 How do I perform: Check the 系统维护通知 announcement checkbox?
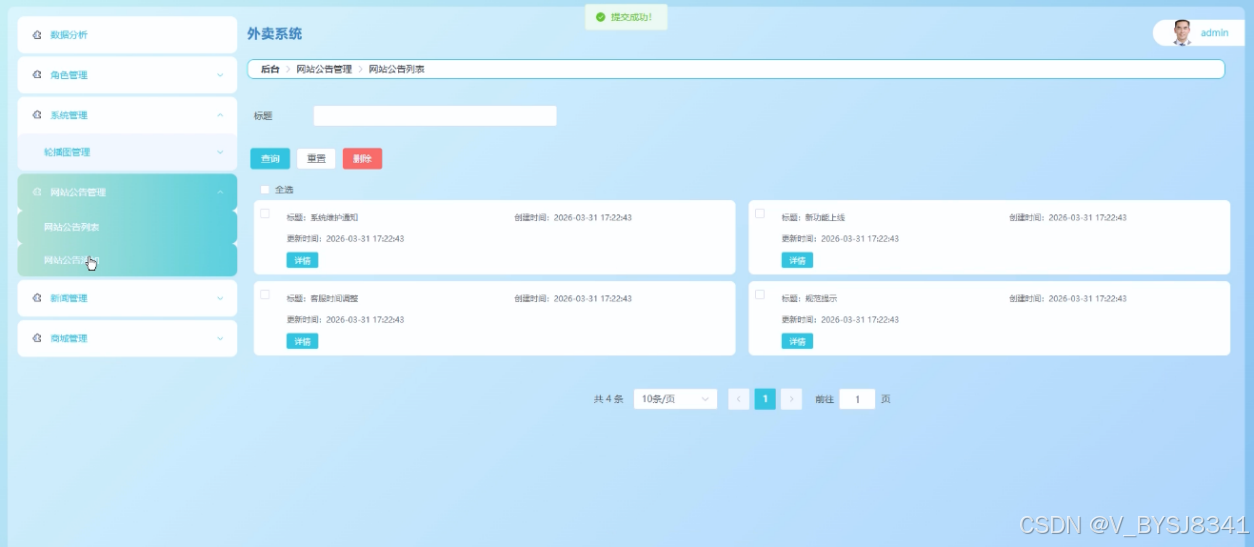[x=265, y=213]
